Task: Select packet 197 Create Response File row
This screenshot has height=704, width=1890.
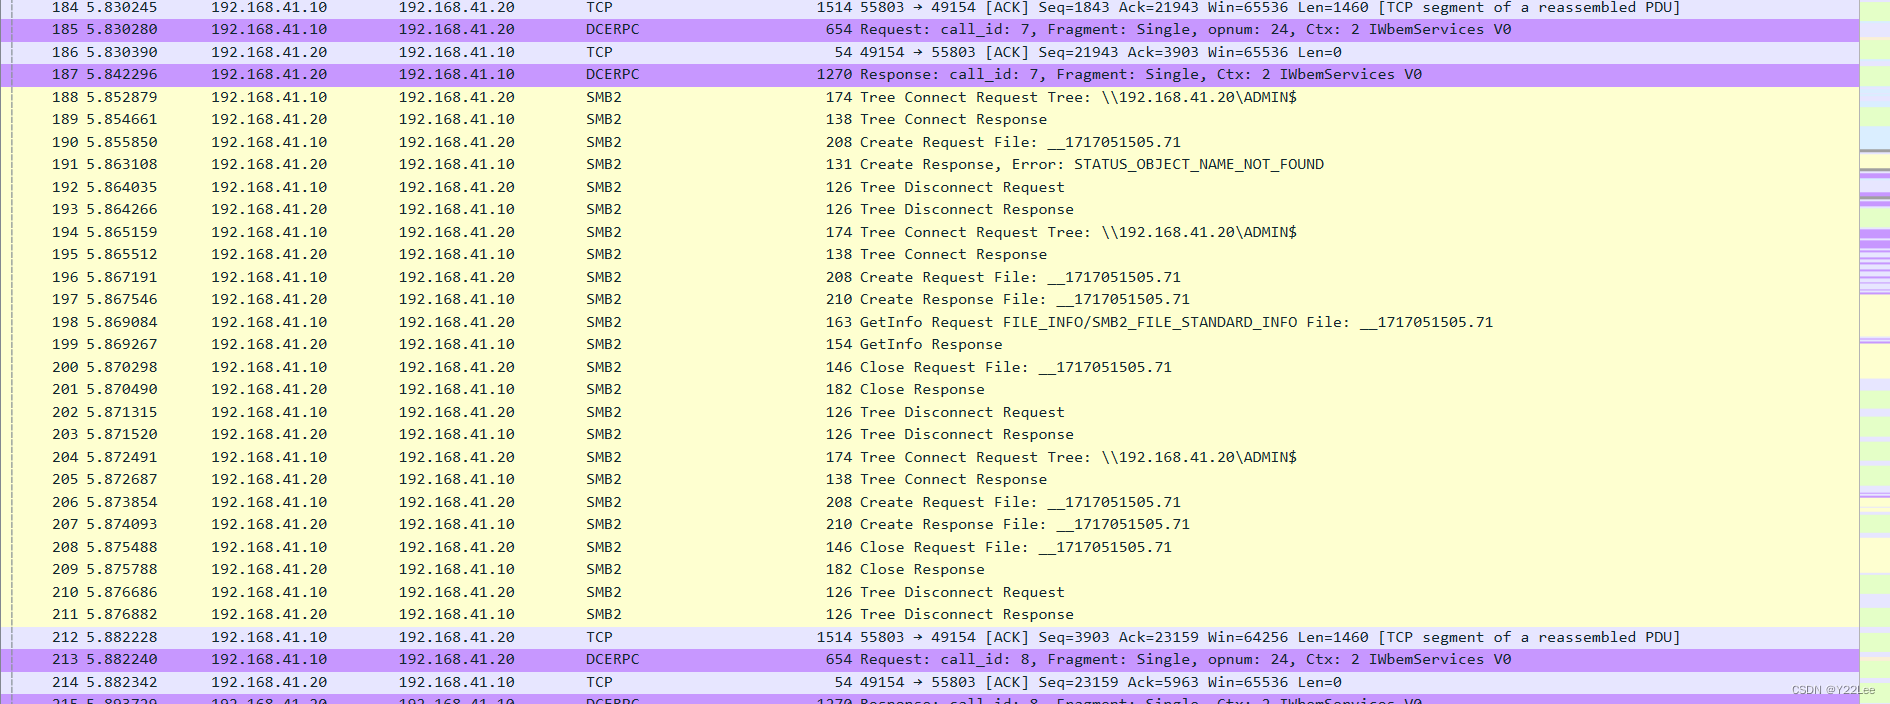Action: (930, 300)
